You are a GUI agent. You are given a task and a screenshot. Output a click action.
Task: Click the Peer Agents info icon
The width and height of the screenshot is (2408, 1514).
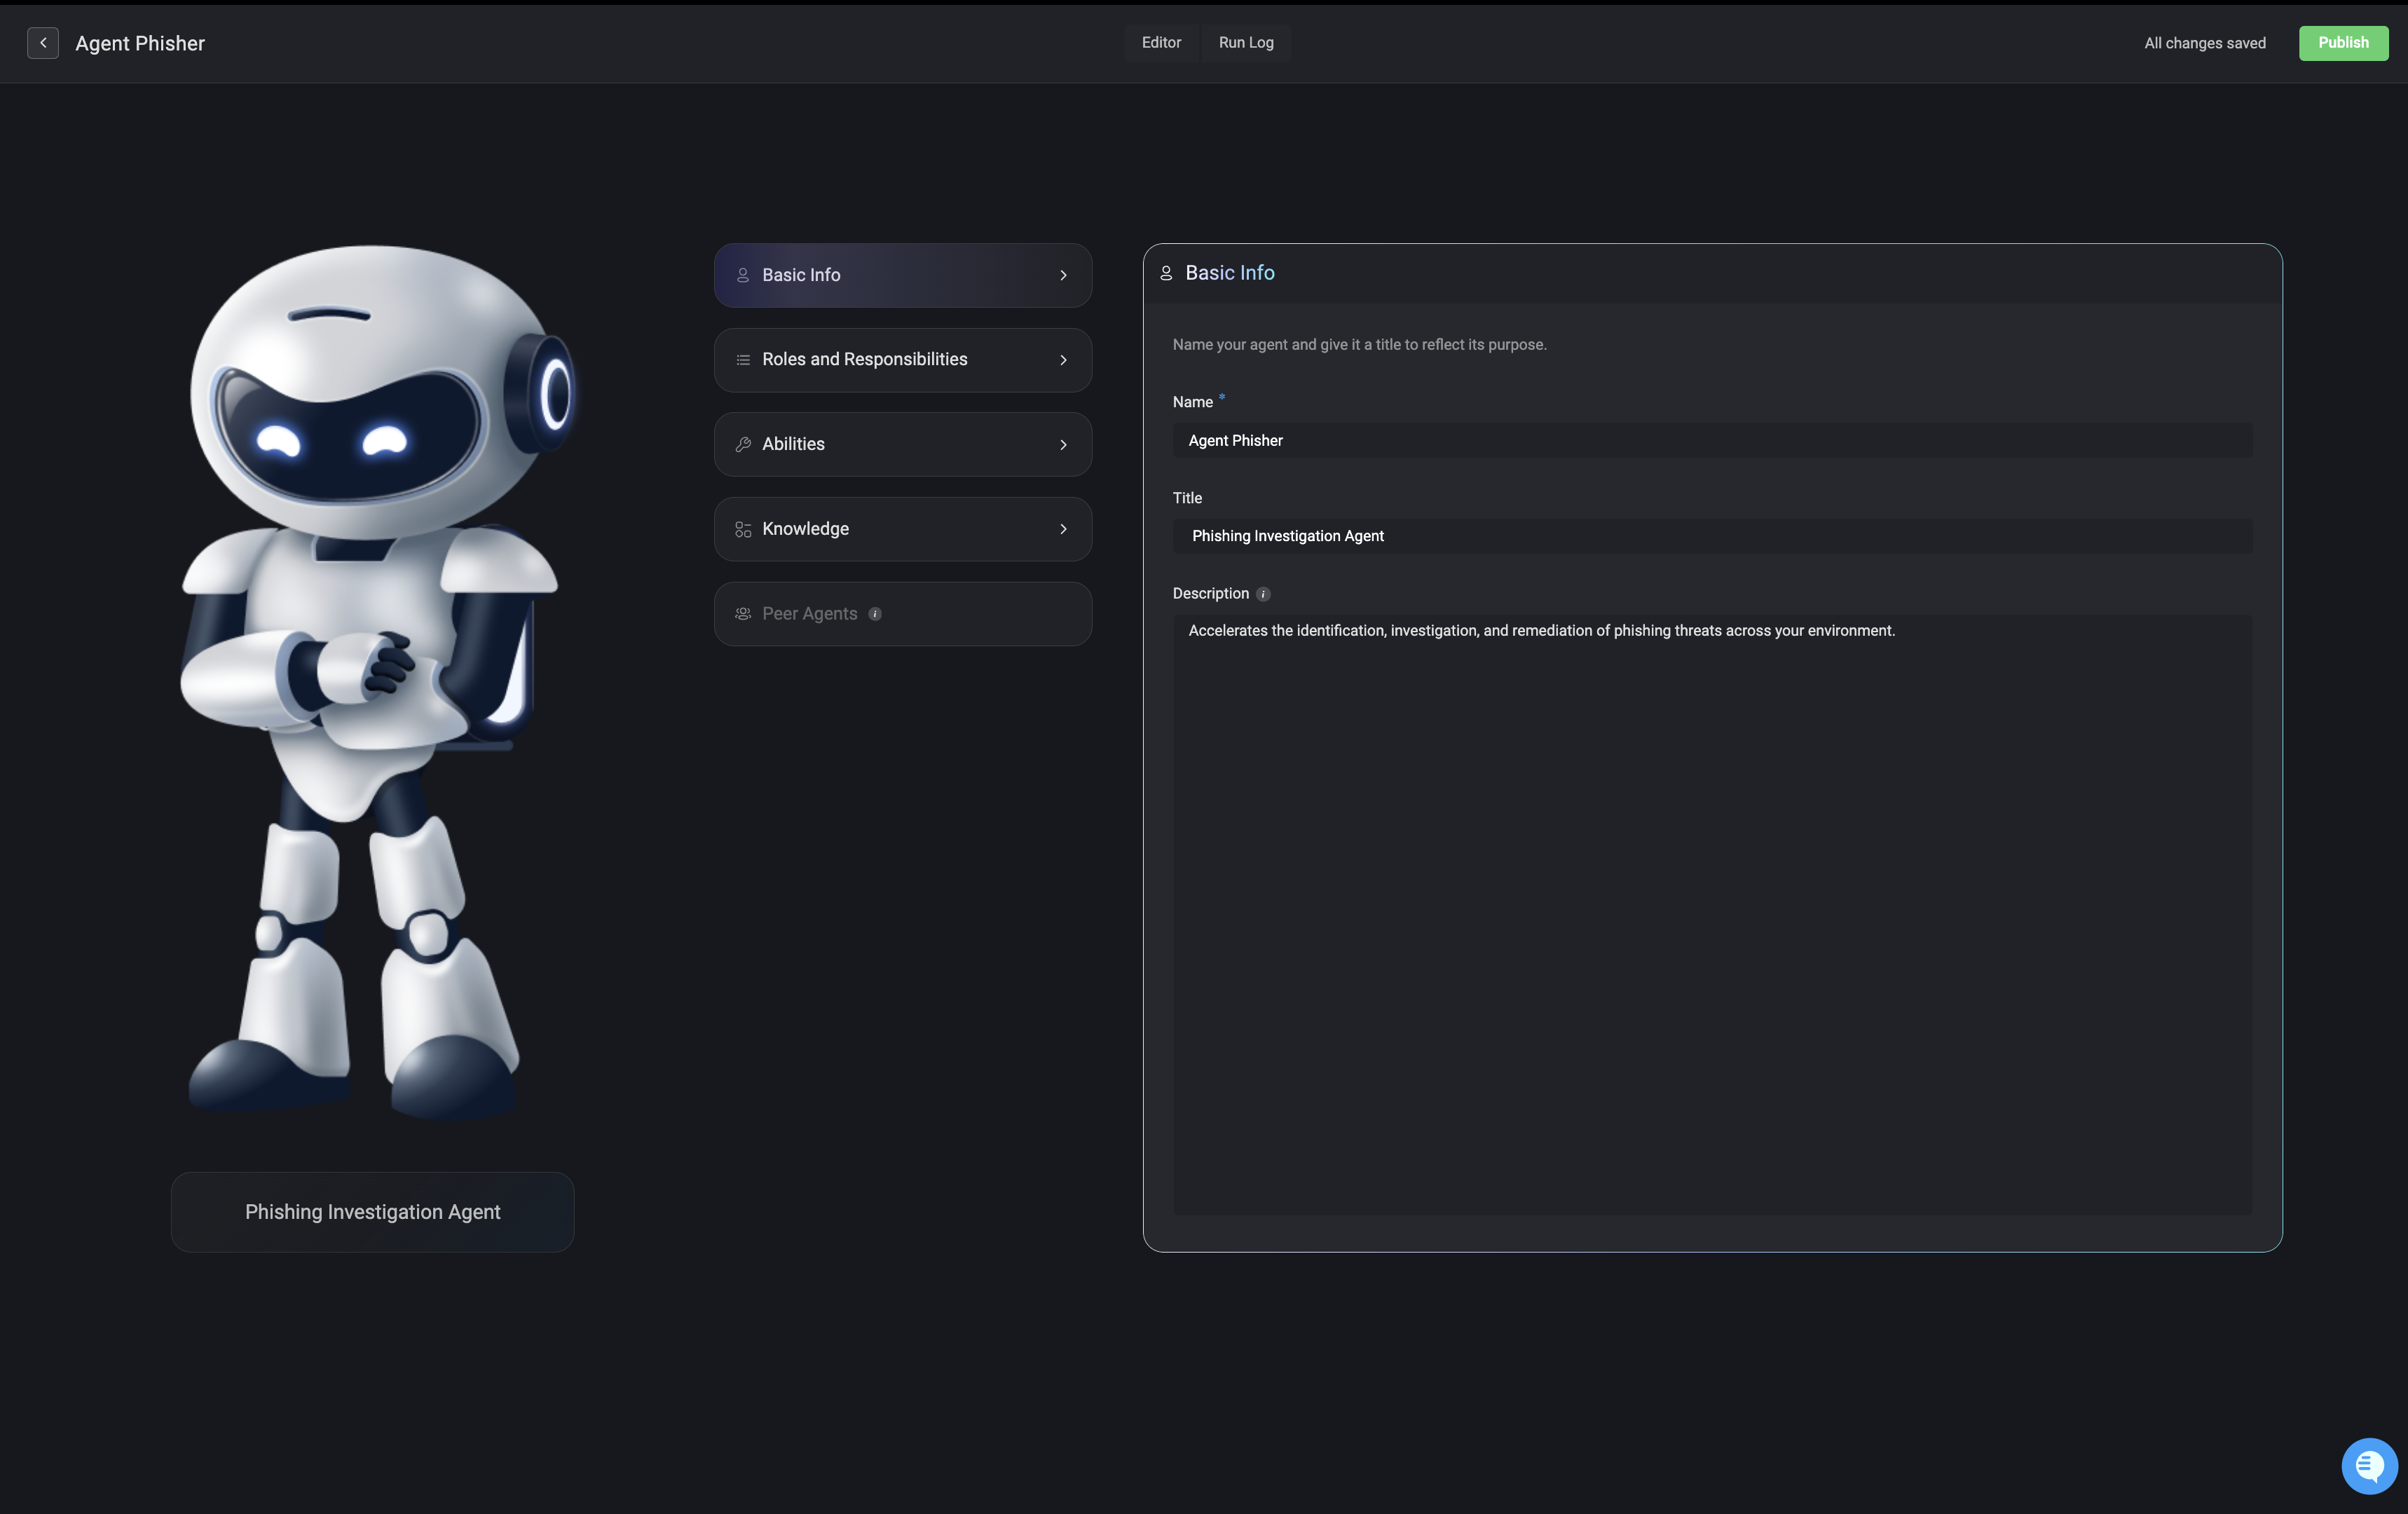pyautogui.click(x=875, y=614)
